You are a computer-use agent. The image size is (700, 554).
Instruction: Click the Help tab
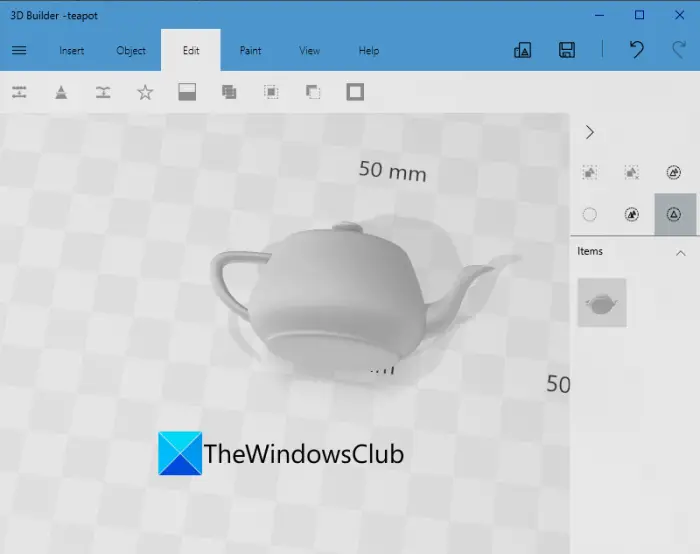tap(369, 50)
